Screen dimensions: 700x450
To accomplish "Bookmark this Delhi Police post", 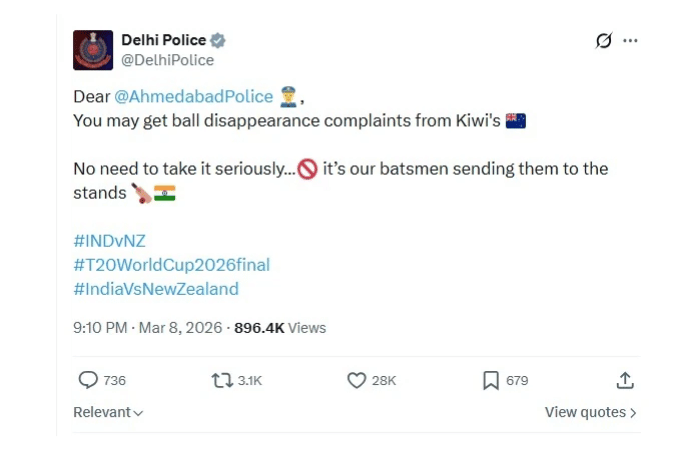I will (491, 380).
